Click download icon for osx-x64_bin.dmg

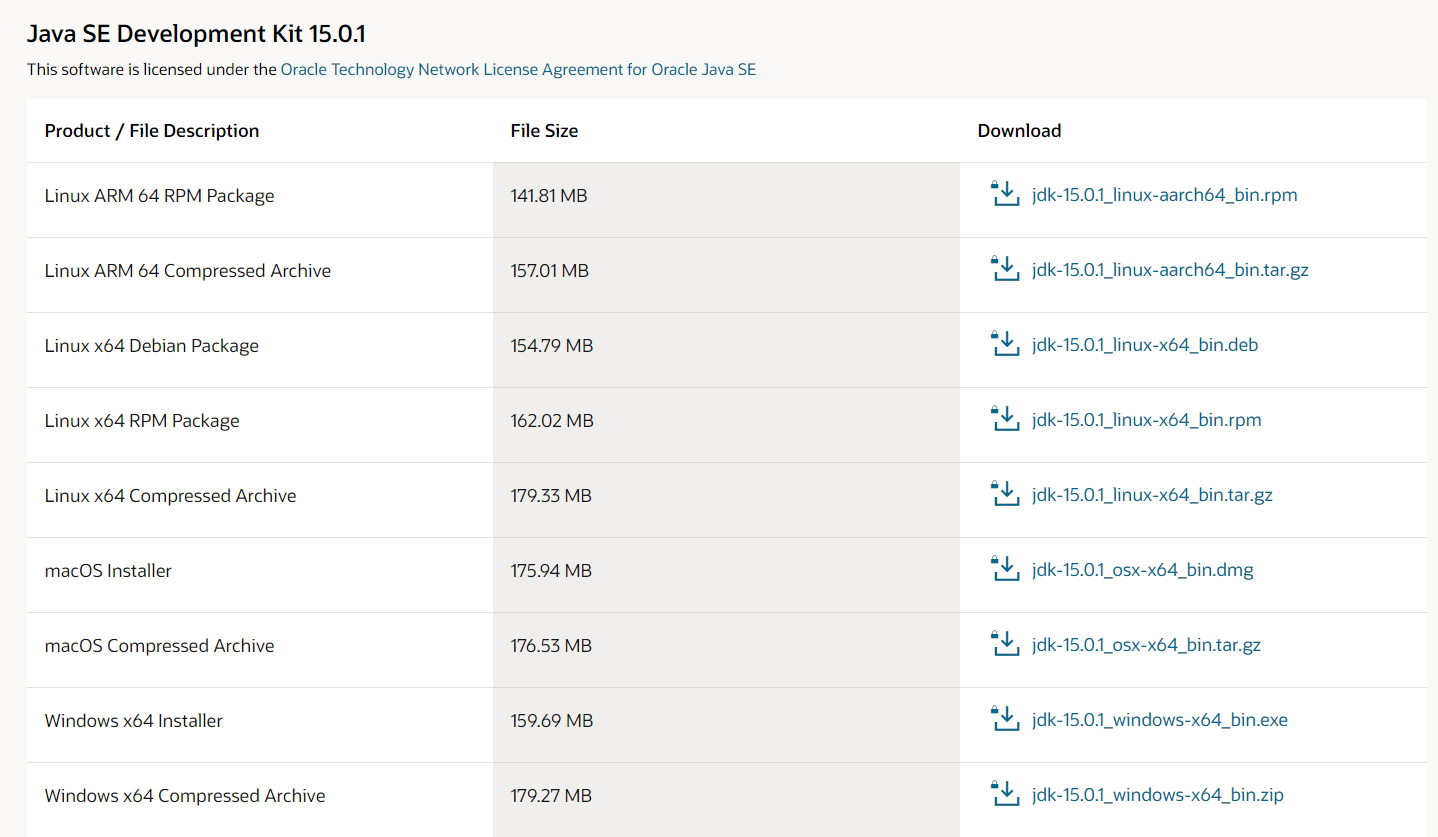click(1004, 569)
